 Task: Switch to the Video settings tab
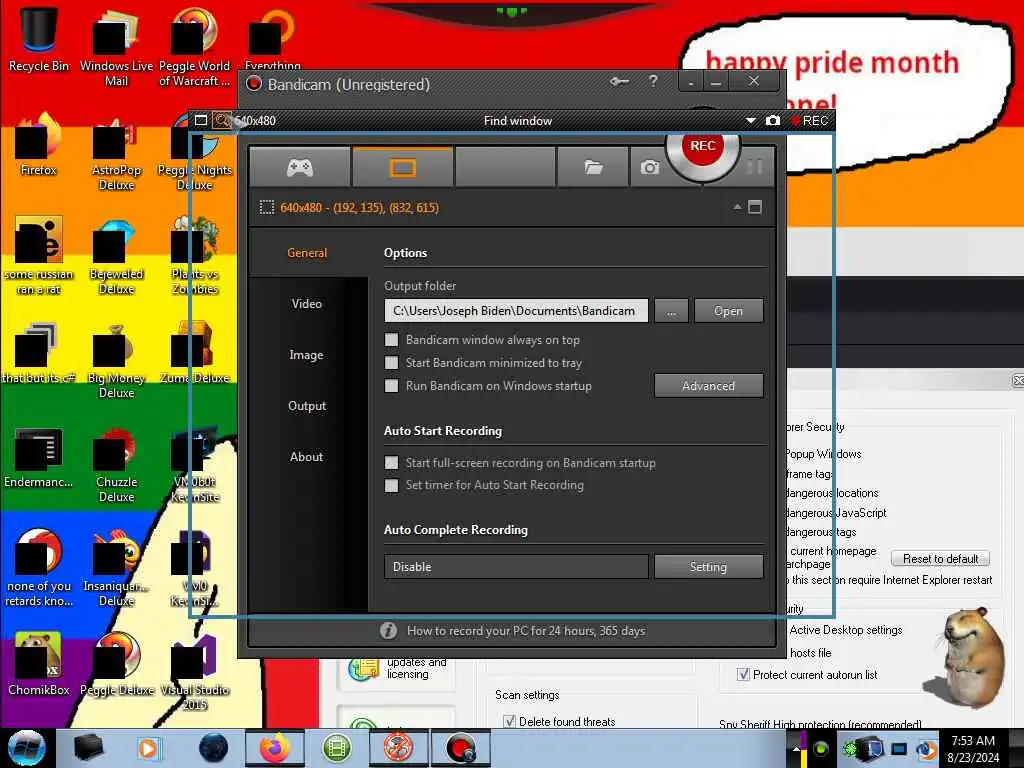pos(307,304)
